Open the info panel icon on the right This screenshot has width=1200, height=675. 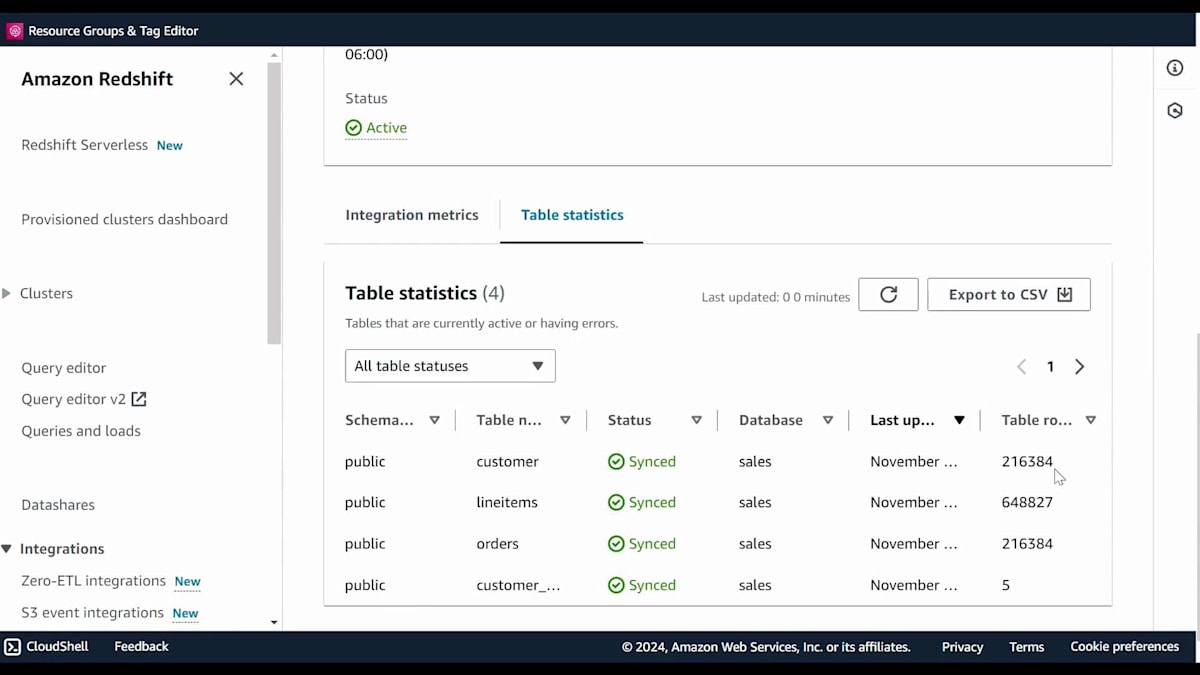pos(1175,68)
